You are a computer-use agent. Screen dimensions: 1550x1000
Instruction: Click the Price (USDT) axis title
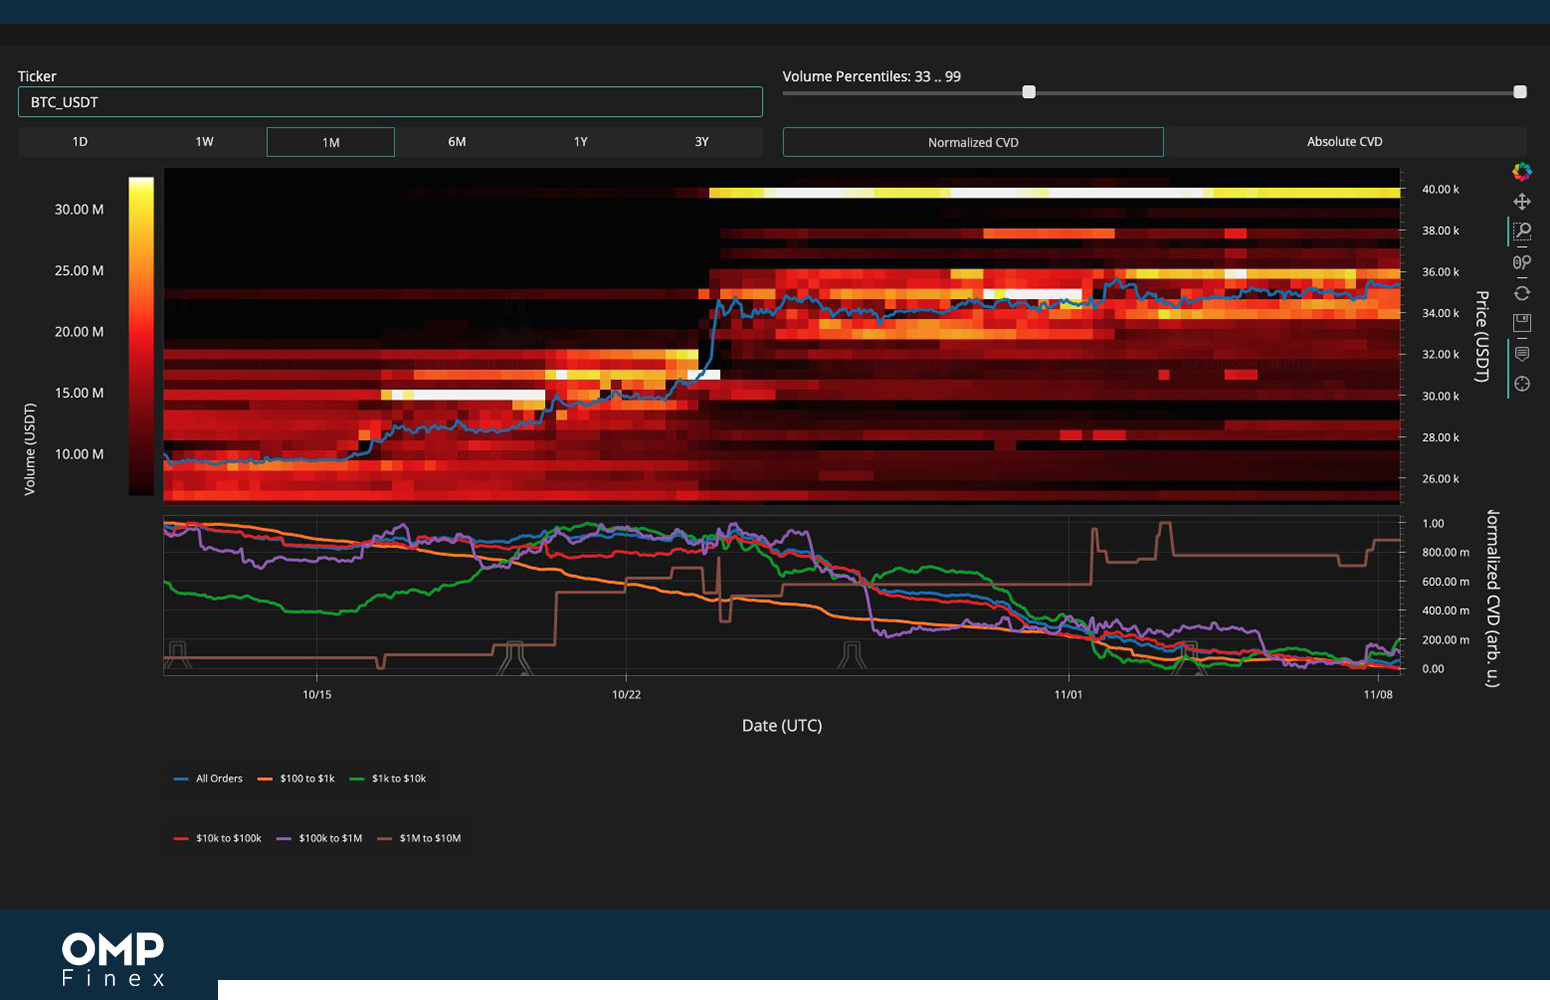coord(1482,336)
